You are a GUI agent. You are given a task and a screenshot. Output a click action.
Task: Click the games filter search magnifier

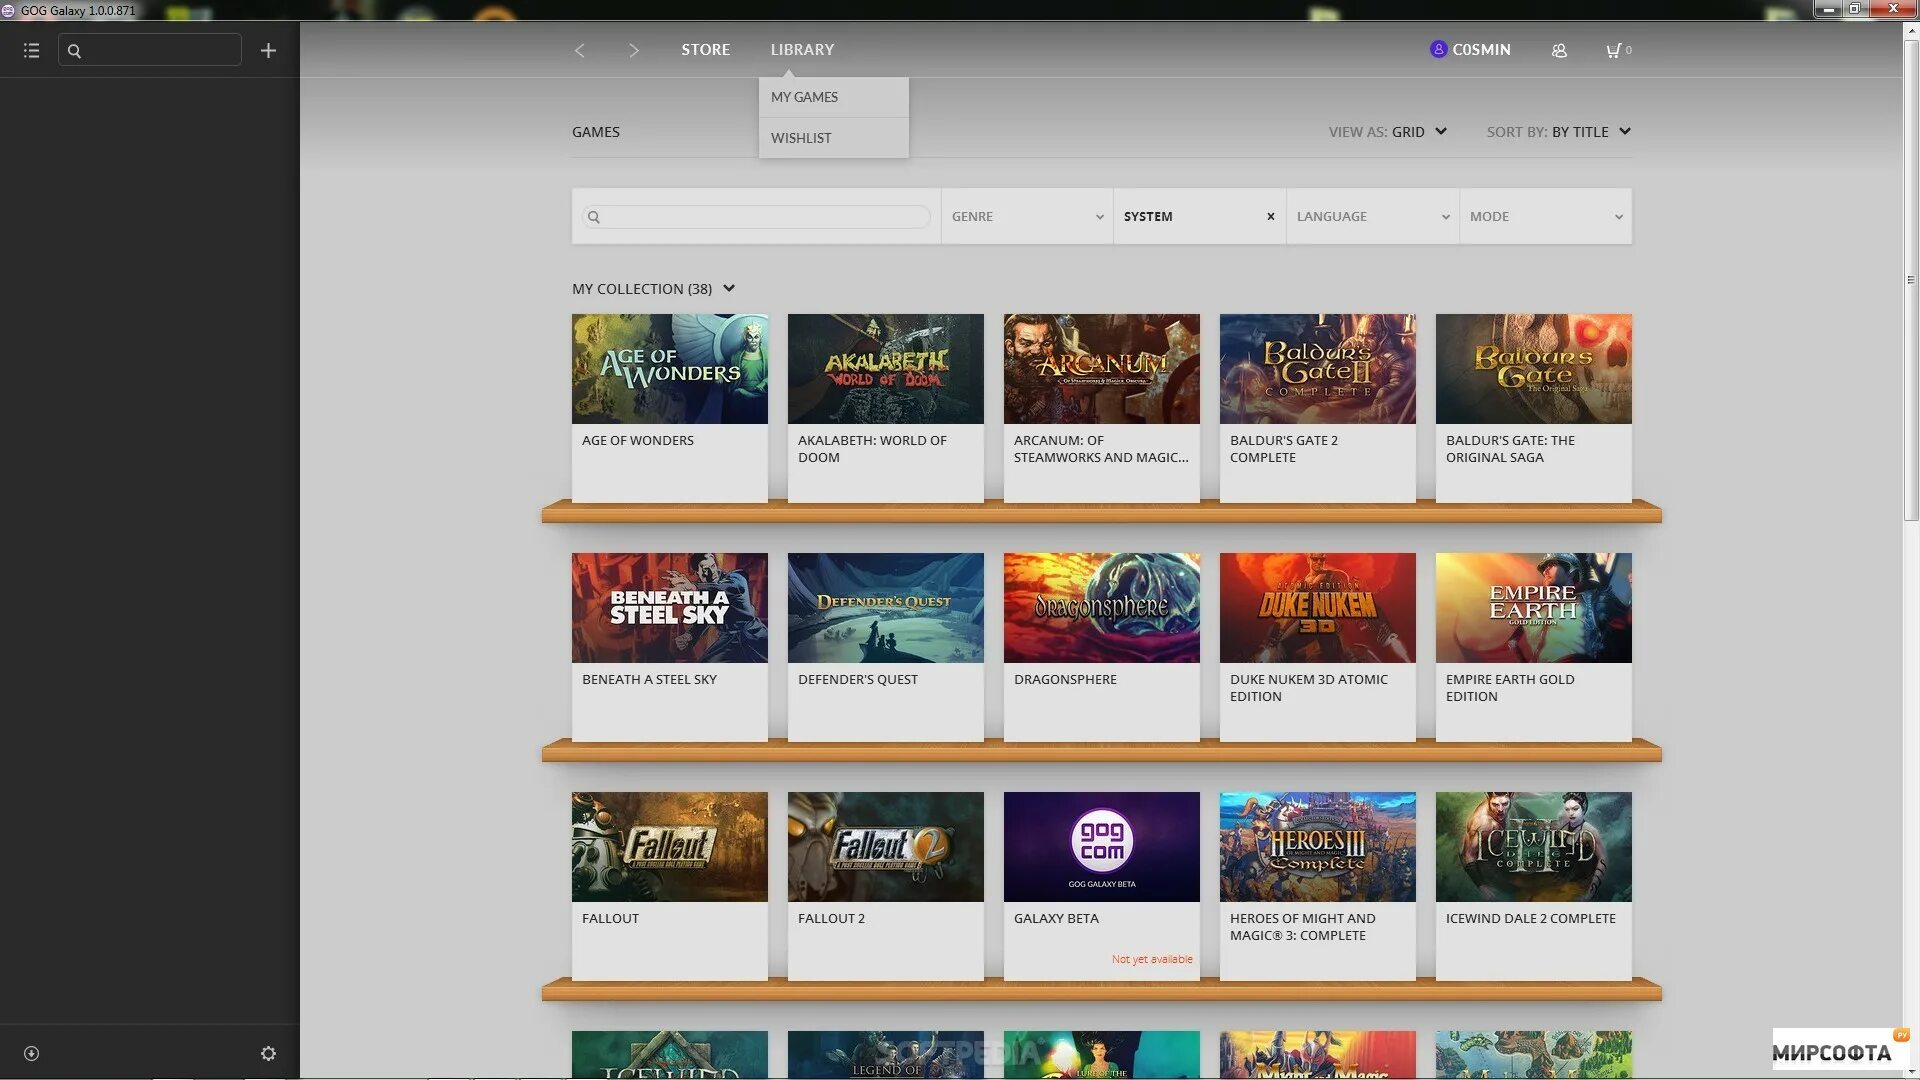[594, 217]
